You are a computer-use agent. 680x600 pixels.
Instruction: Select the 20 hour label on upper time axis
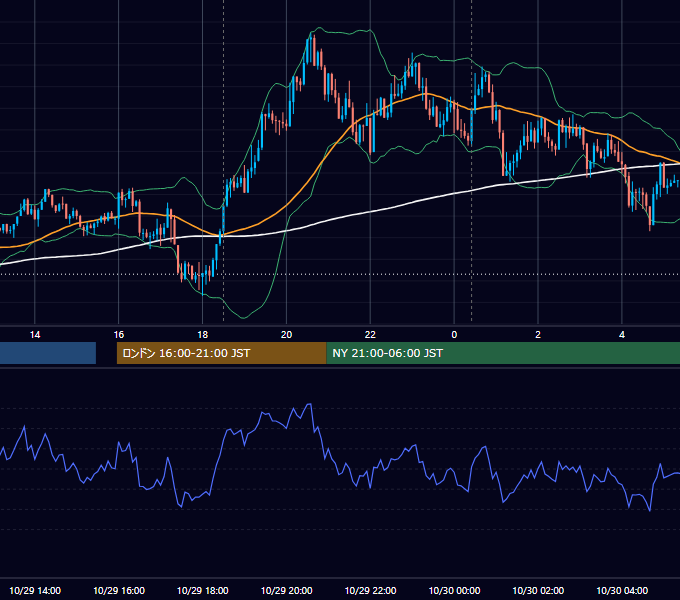tap(286, 335)
